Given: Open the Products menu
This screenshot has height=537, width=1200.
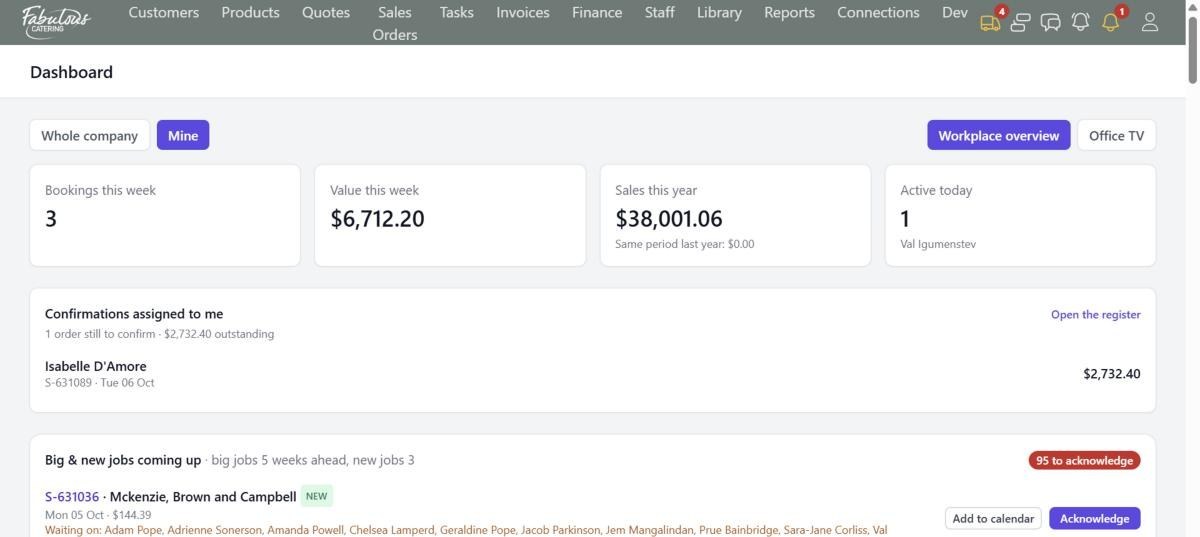Looking at the screenshot, I should [x=250, y=13].
